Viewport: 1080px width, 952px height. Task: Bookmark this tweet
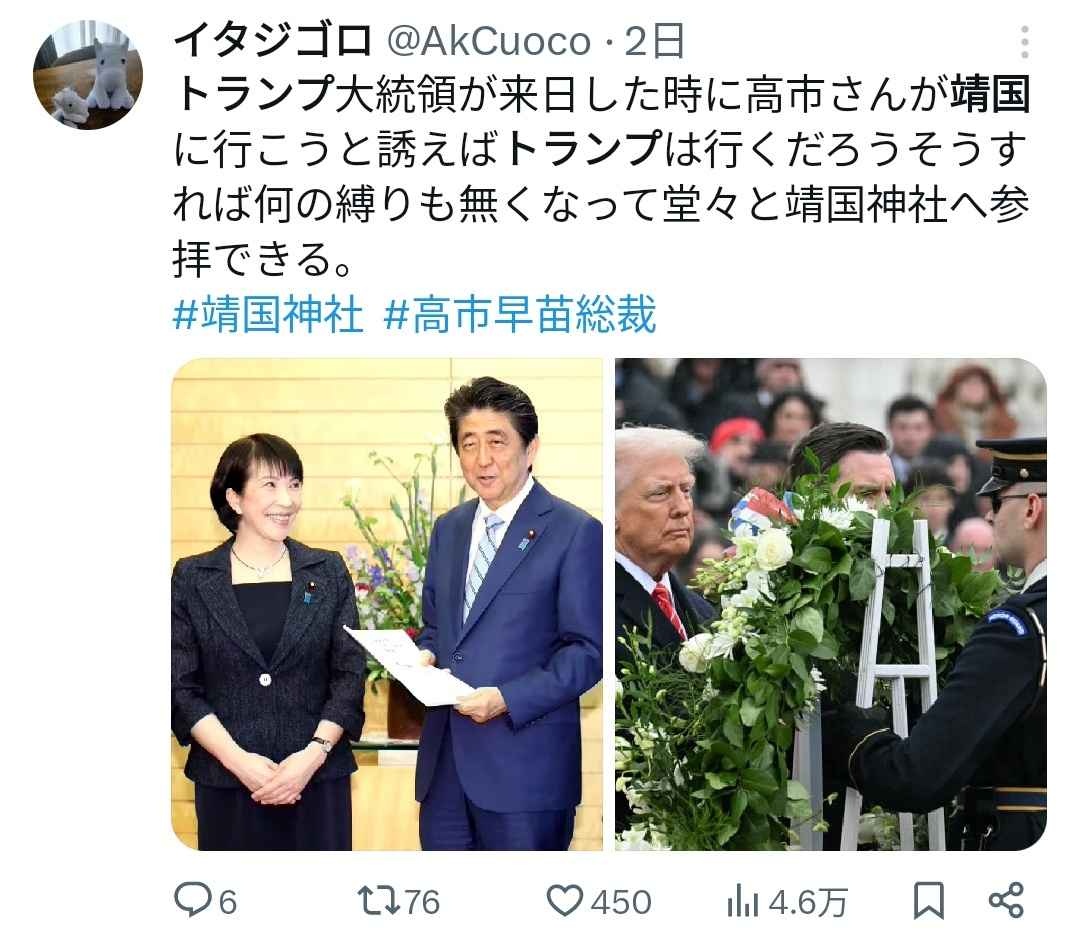pos(928,901)
